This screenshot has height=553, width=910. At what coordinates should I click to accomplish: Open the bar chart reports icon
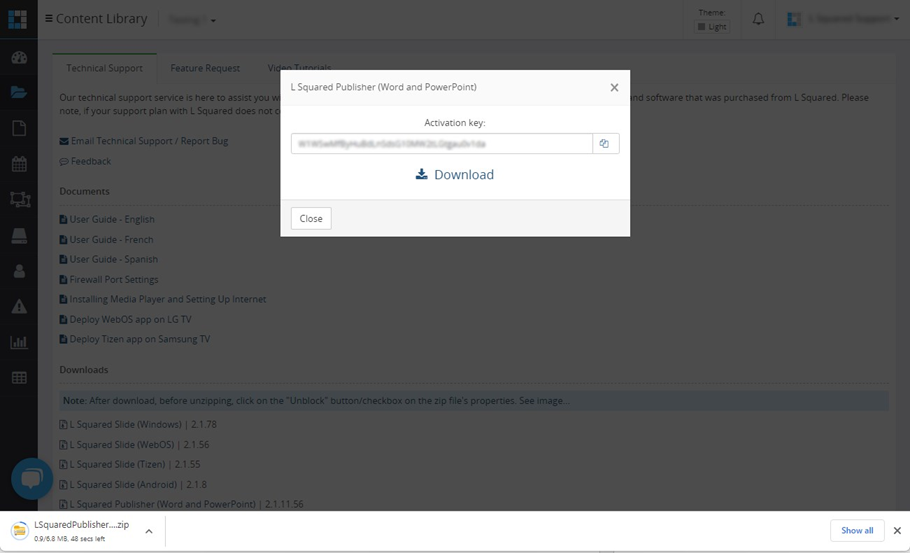coord(19,342)
